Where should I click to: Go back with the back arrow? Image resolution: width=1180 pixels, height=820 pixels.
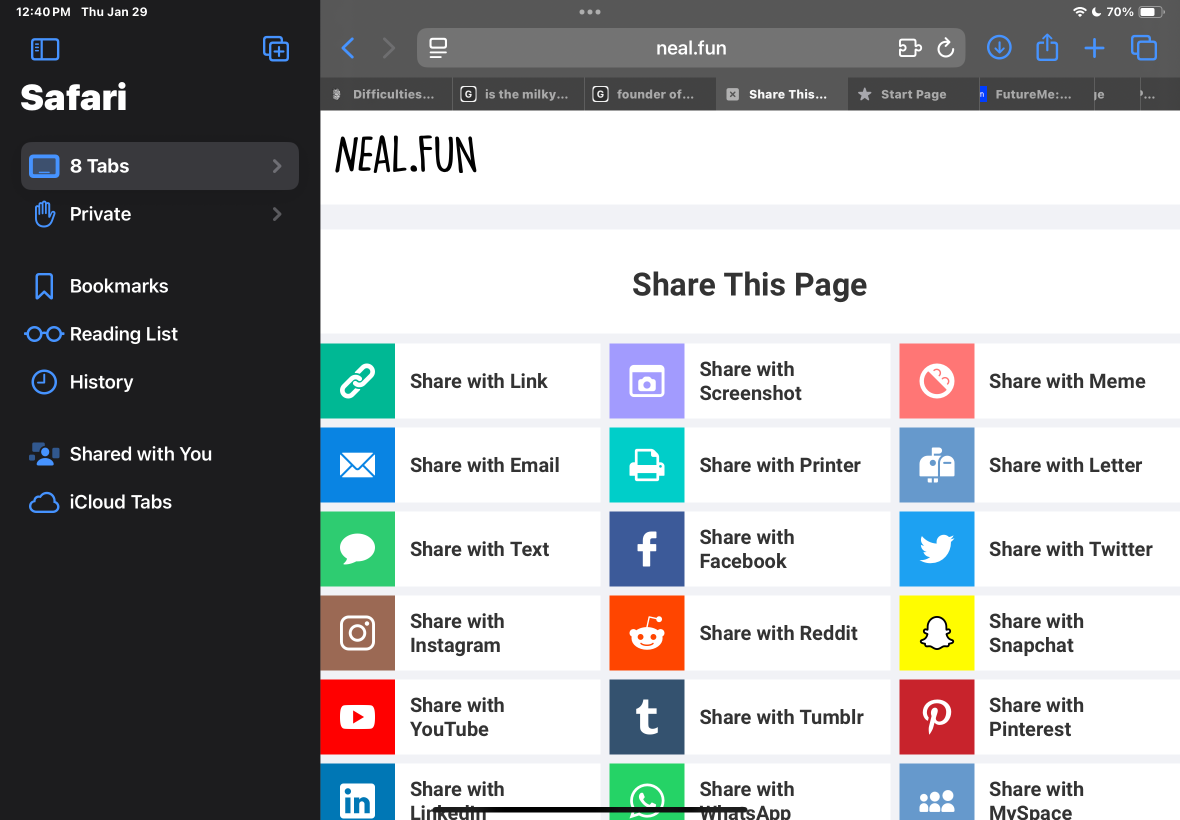tap(348, 48)
